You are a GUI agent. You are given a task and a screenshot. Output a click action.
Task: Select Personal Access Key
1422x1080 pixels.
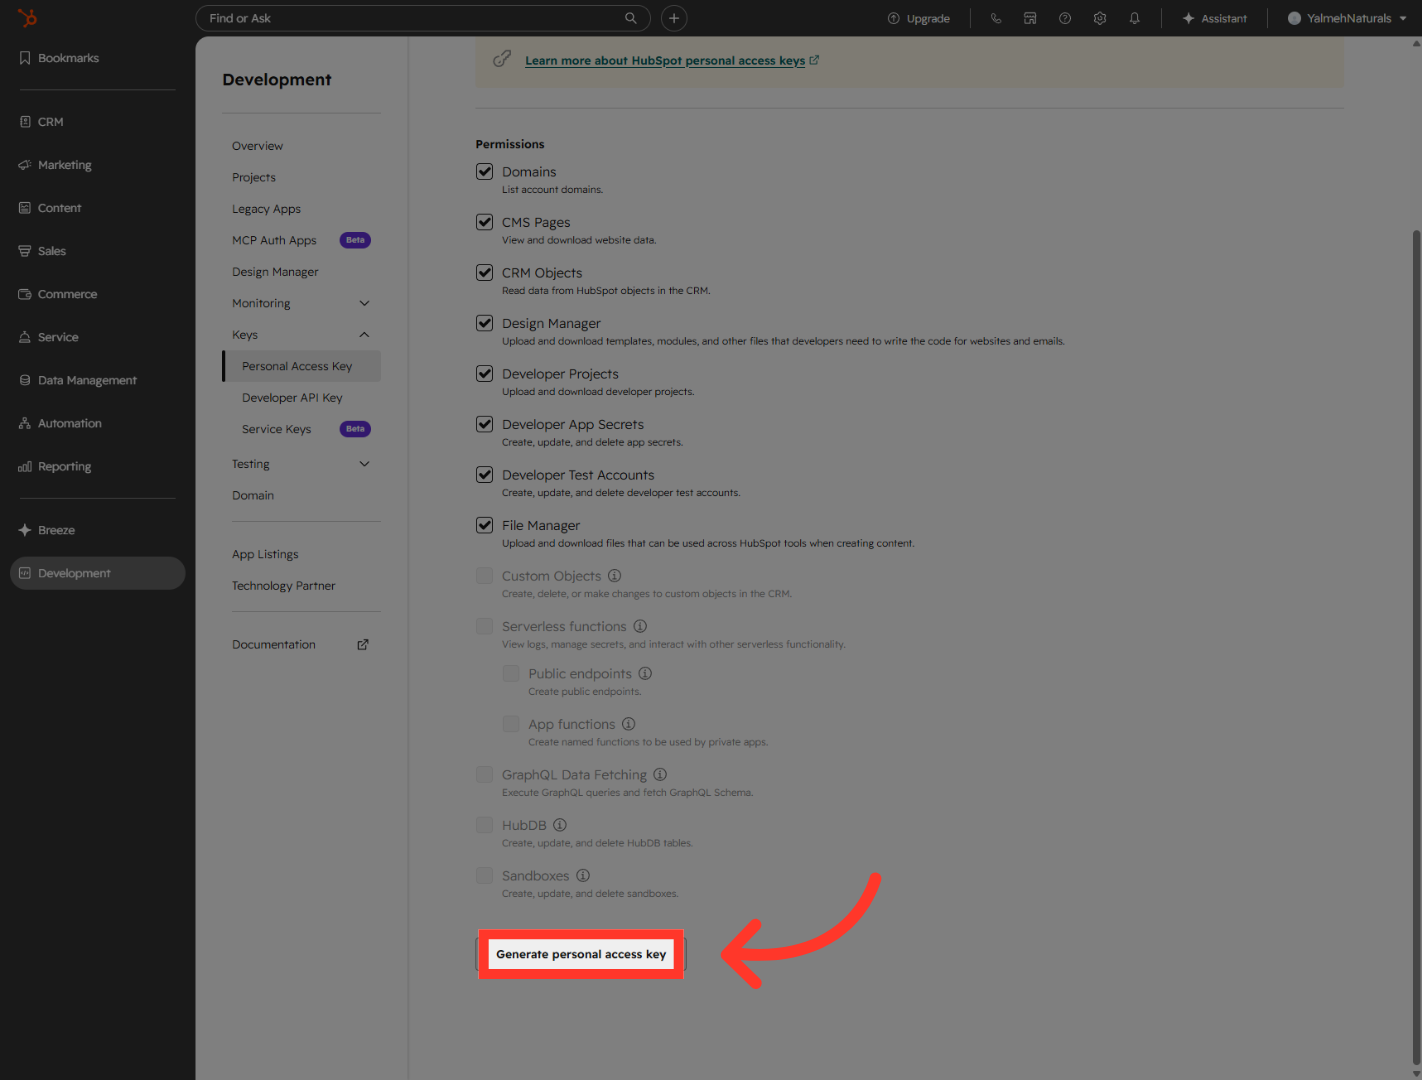point(302,366)
